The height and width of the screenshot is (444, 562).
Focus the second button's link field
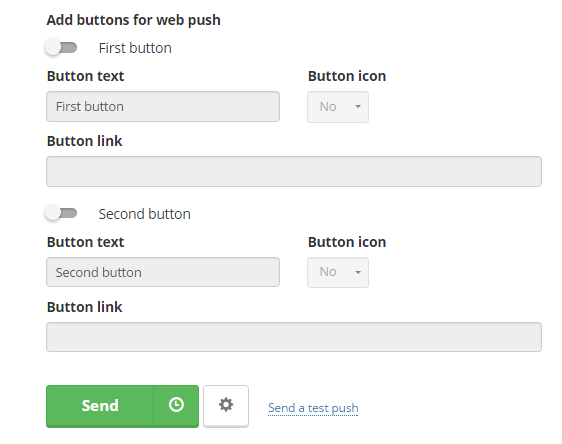click(x=294, y=337)
